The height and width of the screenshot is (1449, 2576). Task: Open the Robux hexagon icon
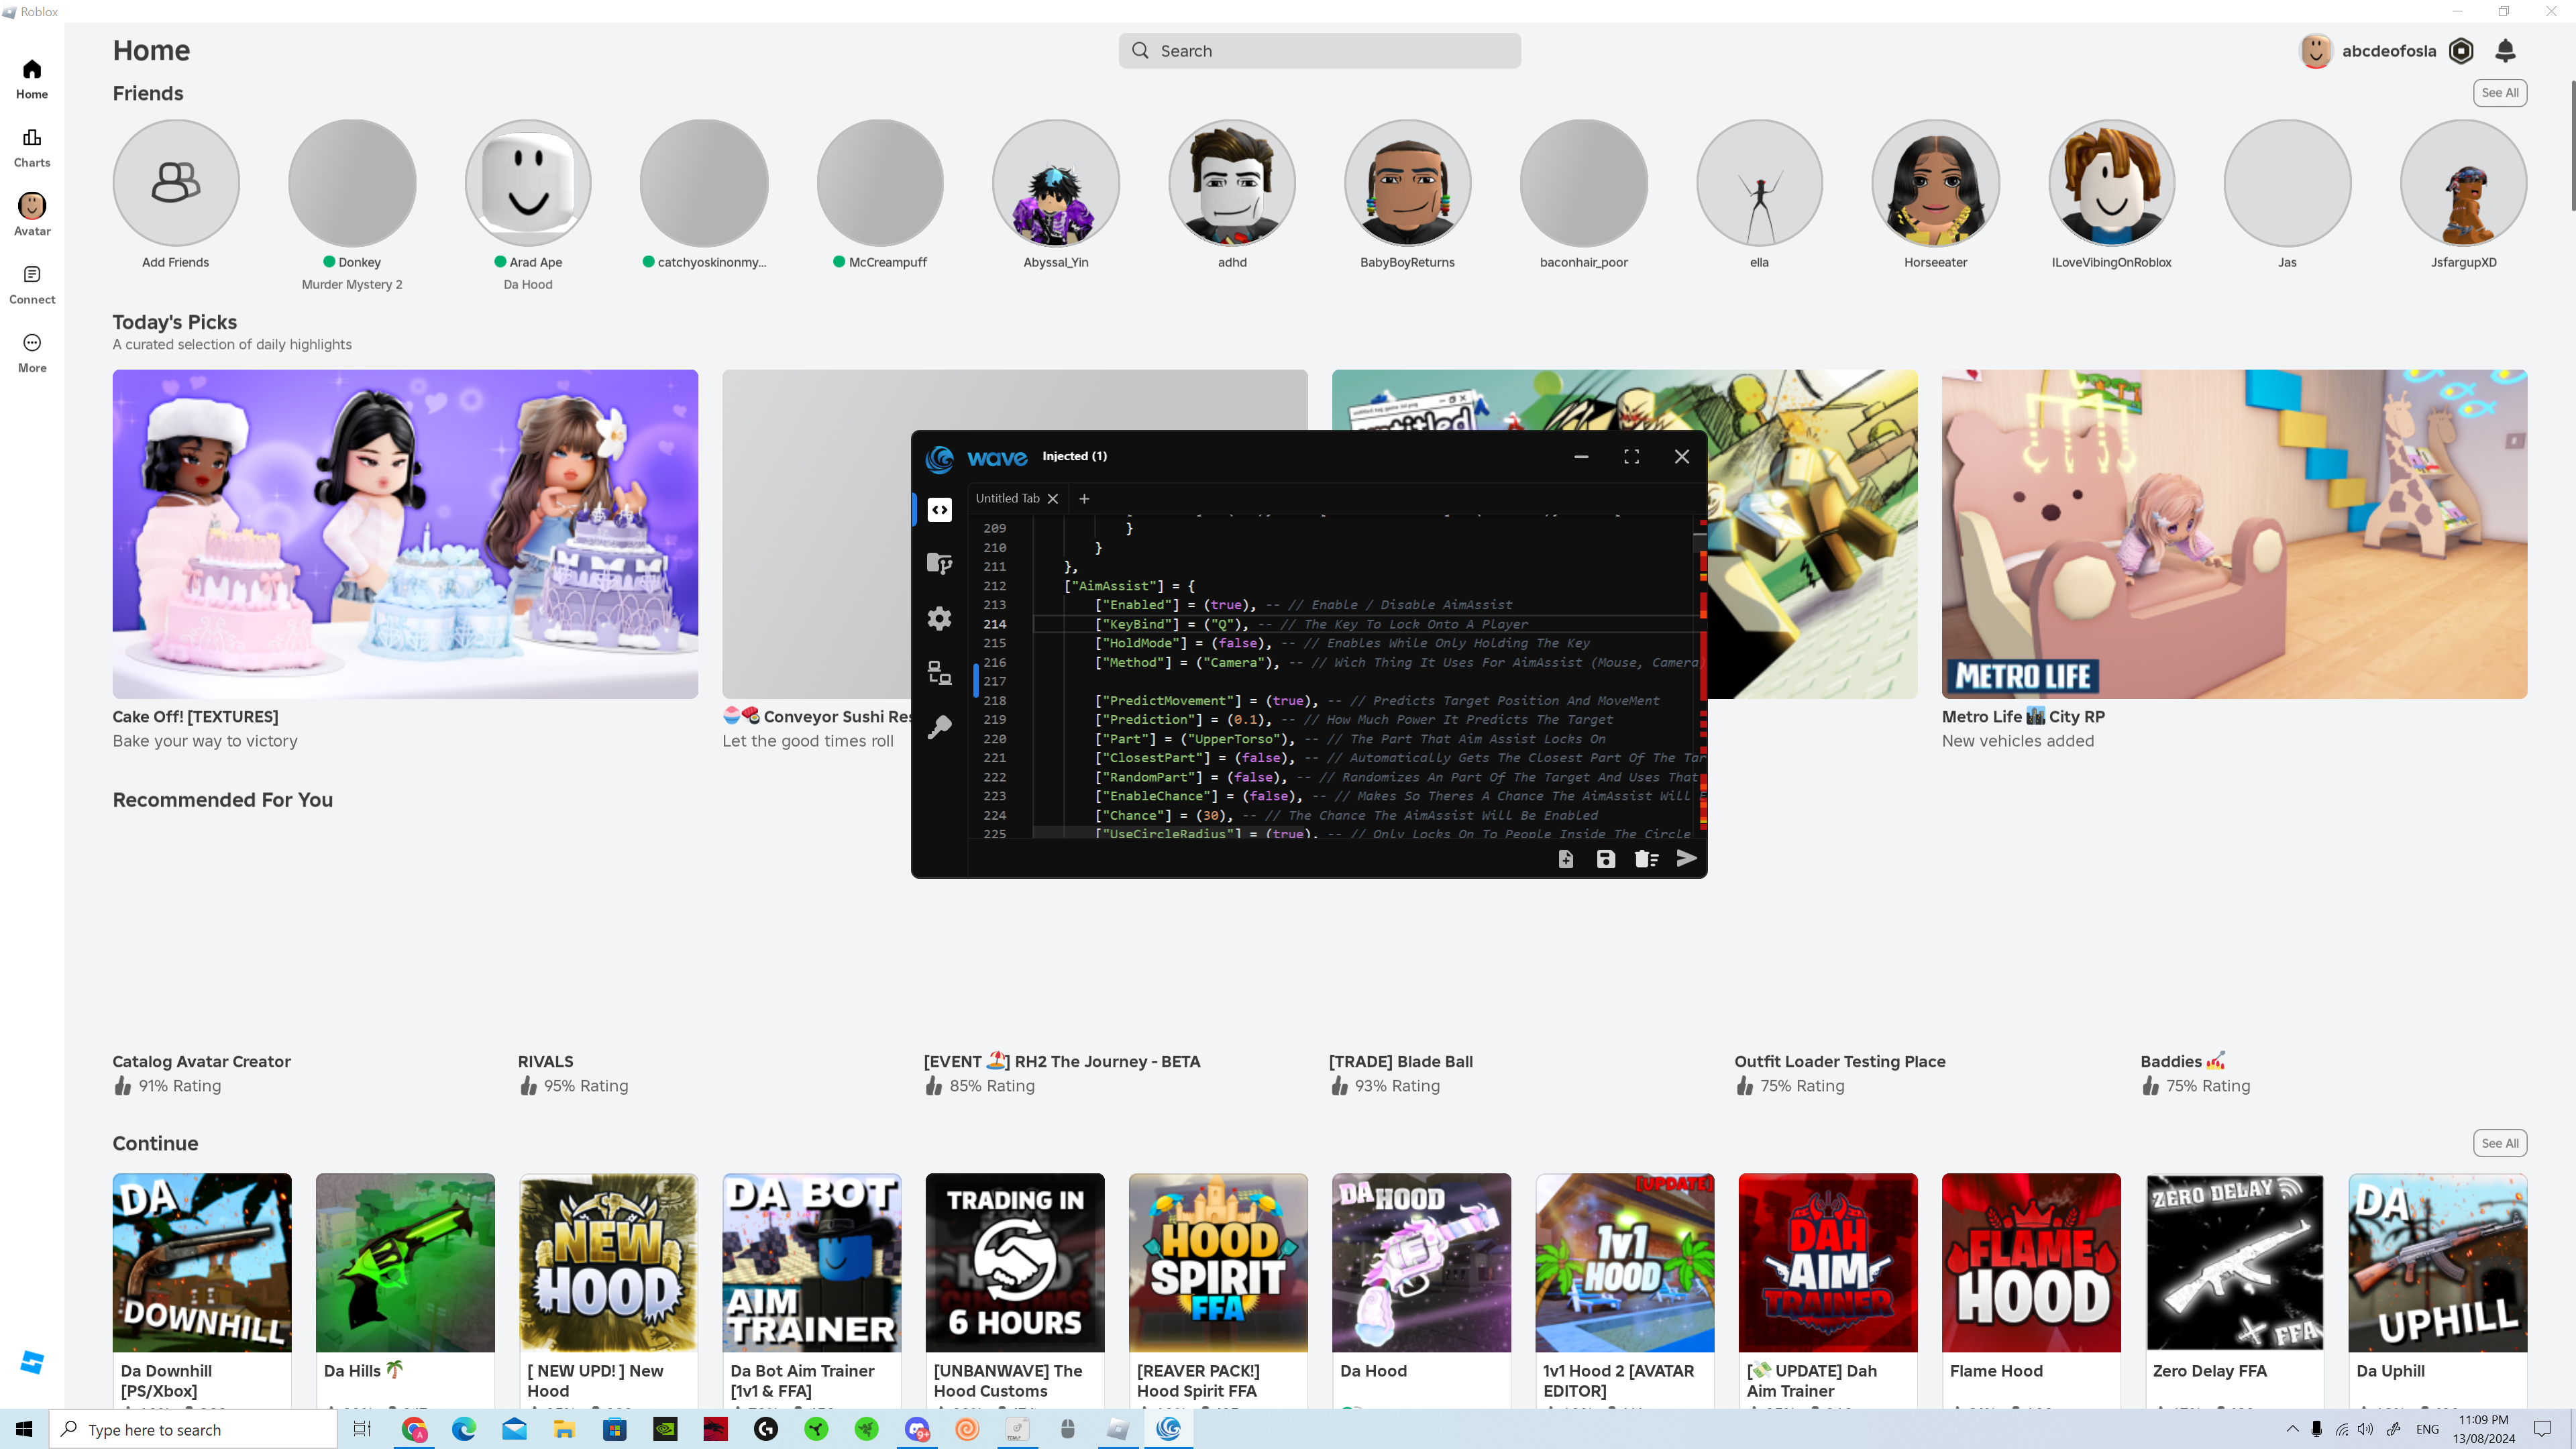click(2461, 50)
